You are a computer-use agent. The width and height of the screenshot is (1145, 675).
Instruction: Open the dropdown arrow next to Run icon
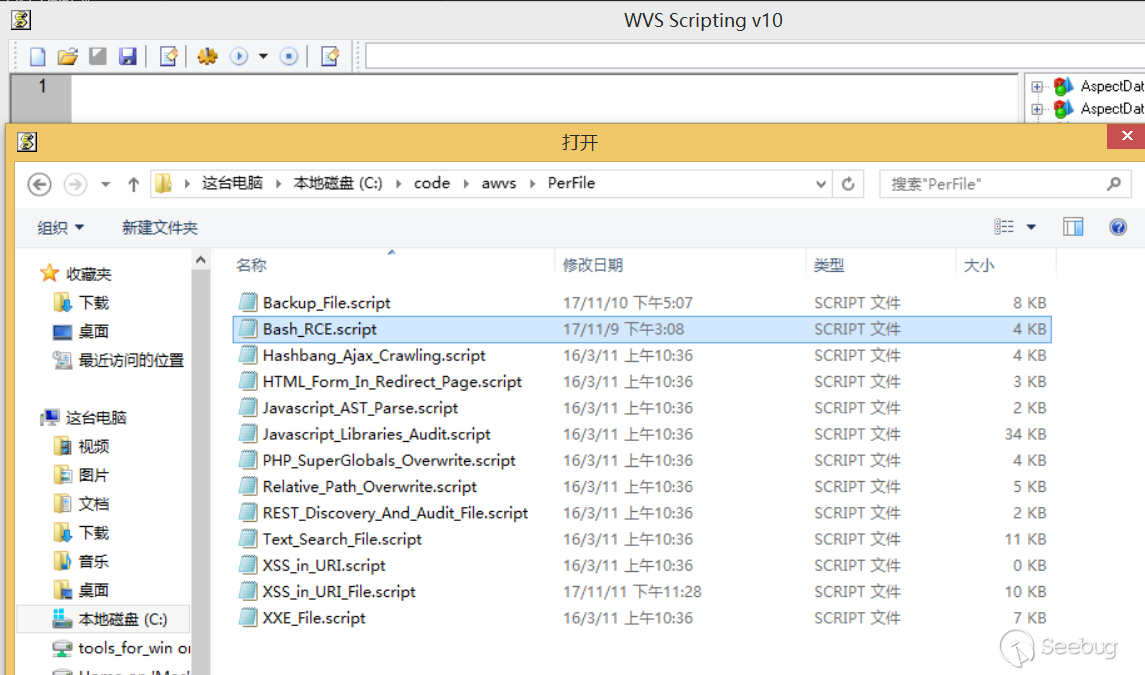pyautogui.click(x=263, y=56)
